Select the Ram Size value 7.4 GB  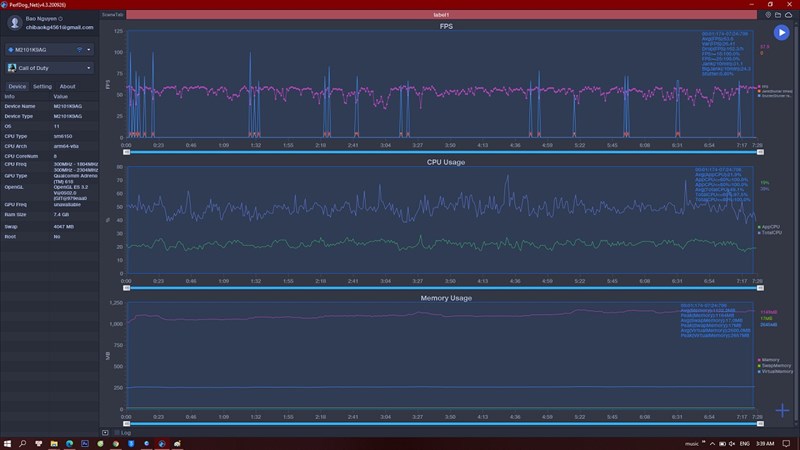click(61, 215)
